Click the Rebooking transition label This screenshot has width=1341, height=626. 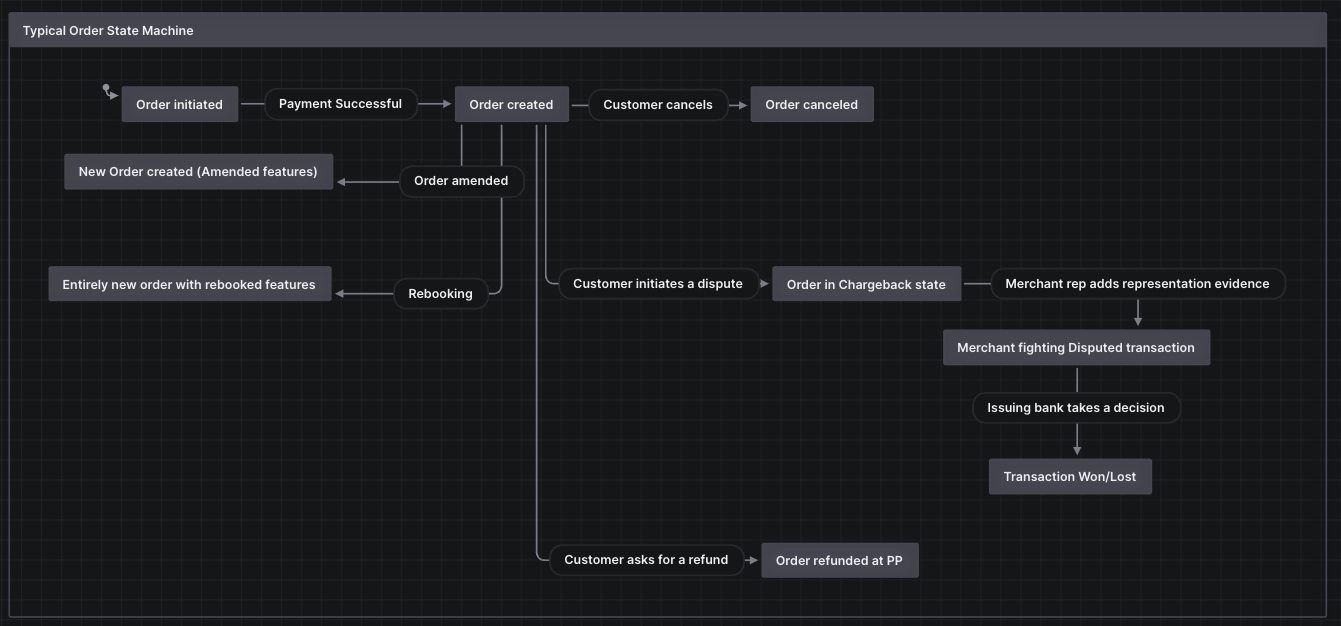coord(441,294)
